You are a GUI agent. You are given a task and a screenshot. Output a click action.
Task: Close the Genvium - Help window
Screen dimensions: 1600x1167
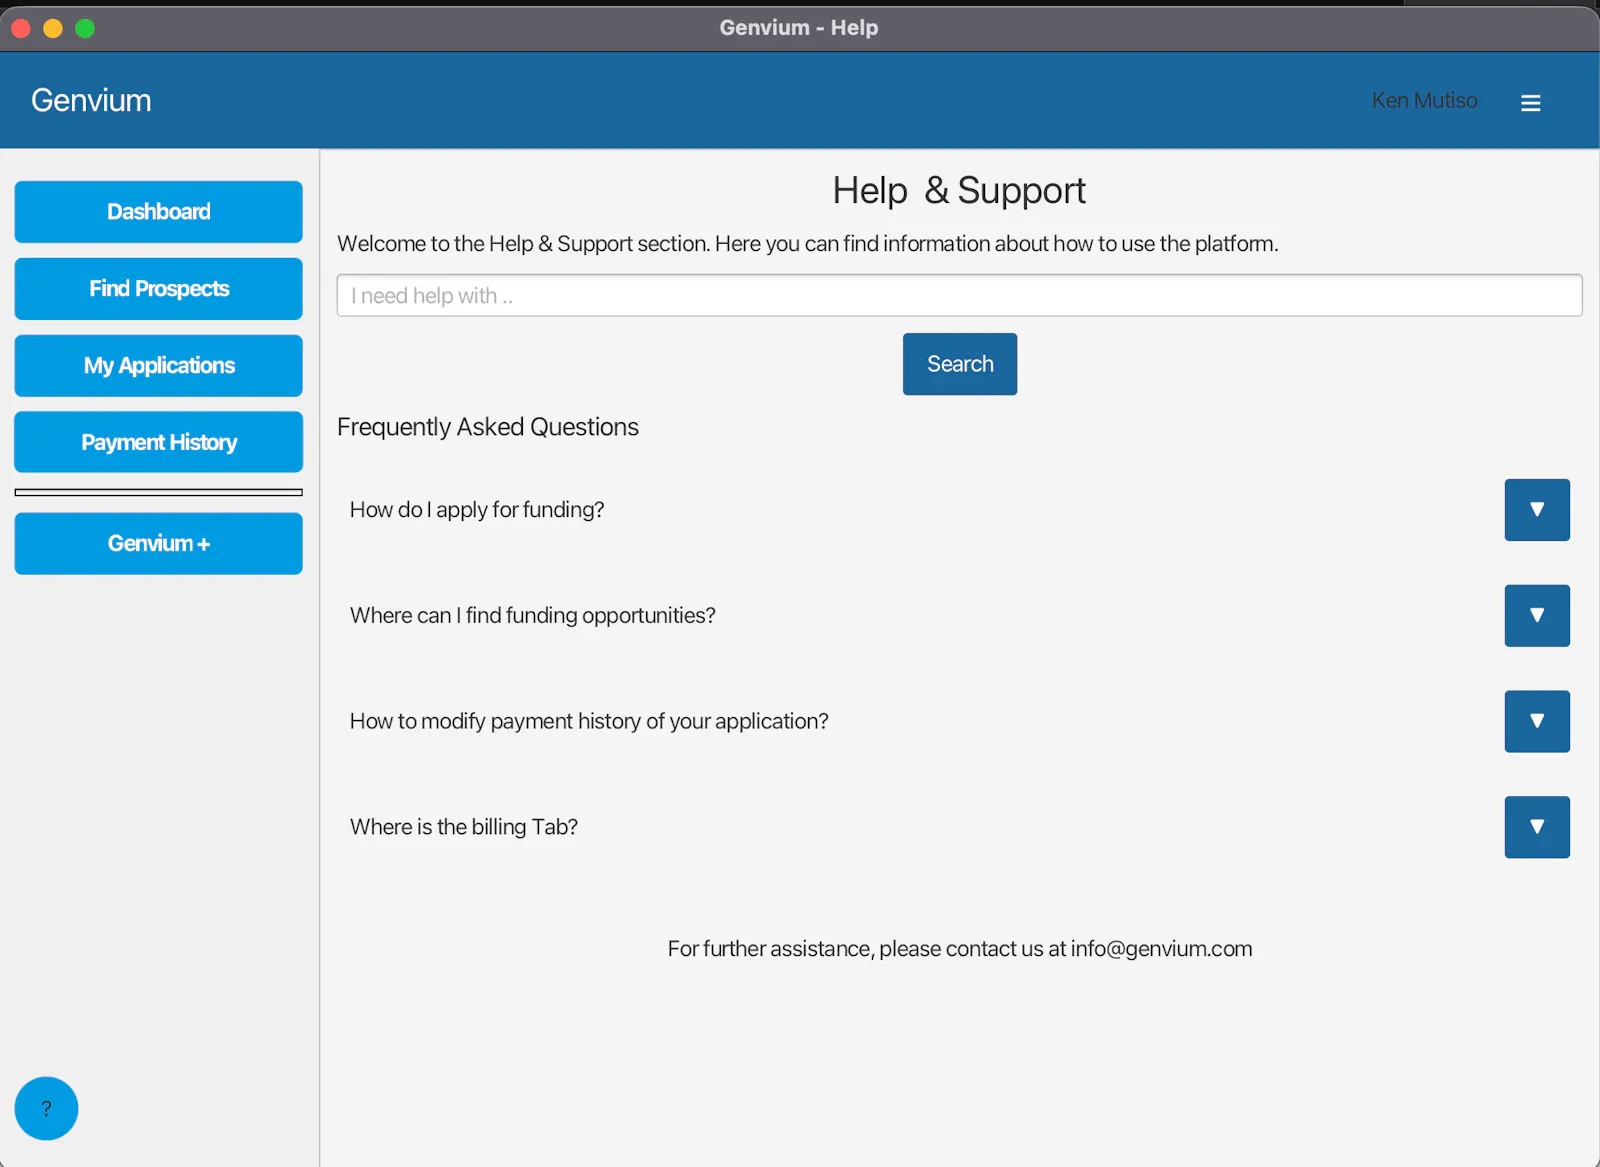[x=21, y=28]
